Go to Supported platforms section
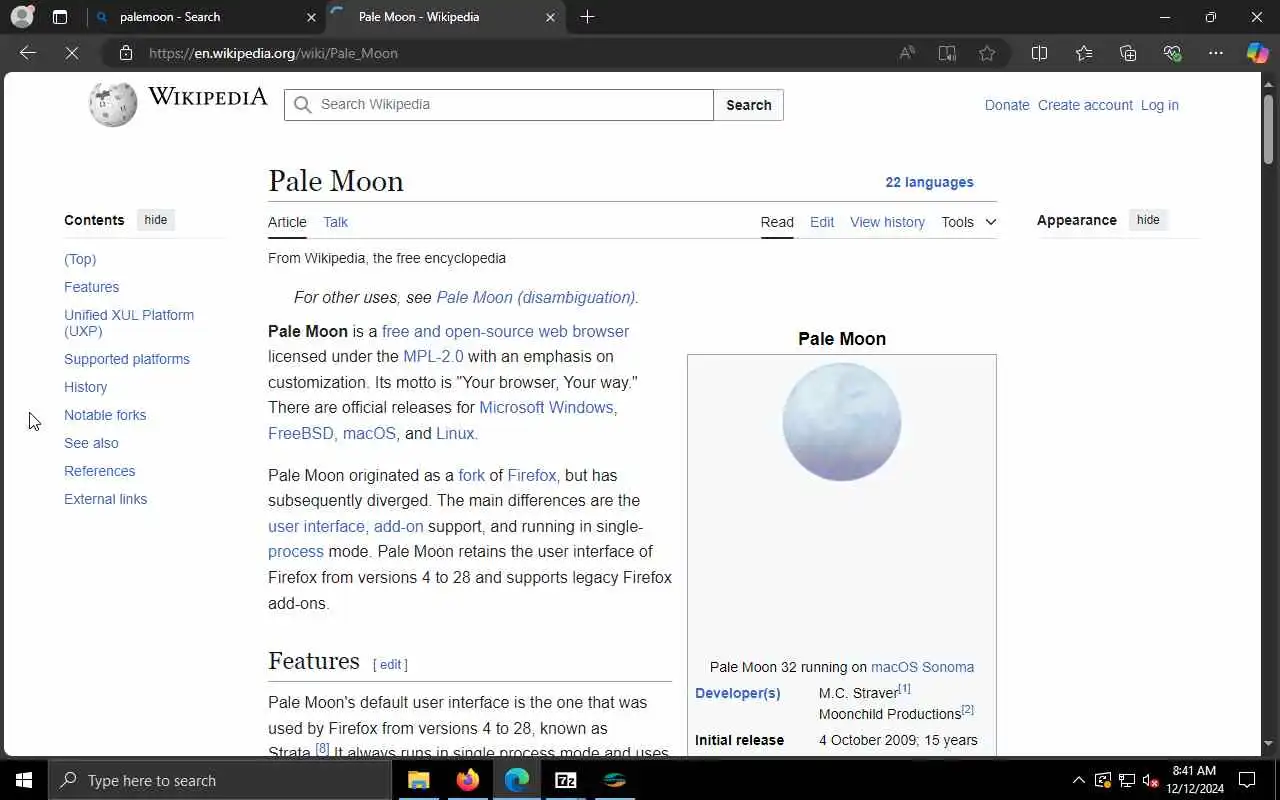 pos(127,359)
